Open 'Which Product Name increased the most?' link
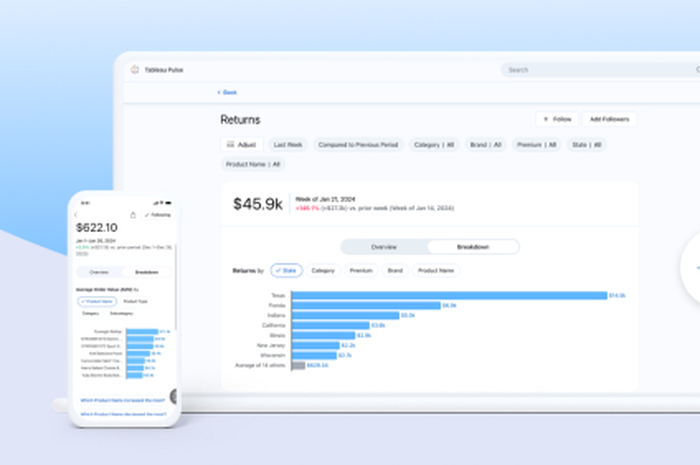700x465 pixels. (x=123, y=400)
